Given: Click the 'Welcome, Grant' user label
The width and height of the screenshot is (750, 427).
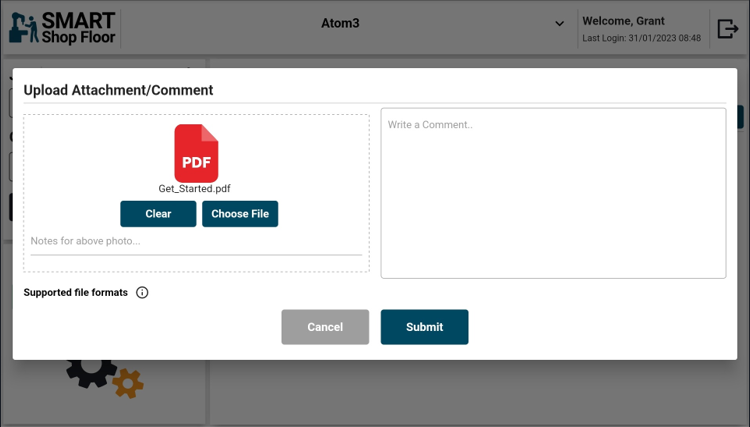Looking at the screenshot, I should click(x=623, y=21).
